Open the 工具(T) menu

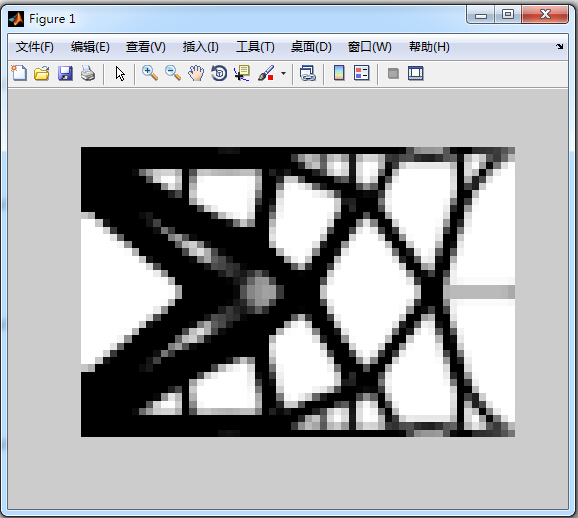(255, 47)
